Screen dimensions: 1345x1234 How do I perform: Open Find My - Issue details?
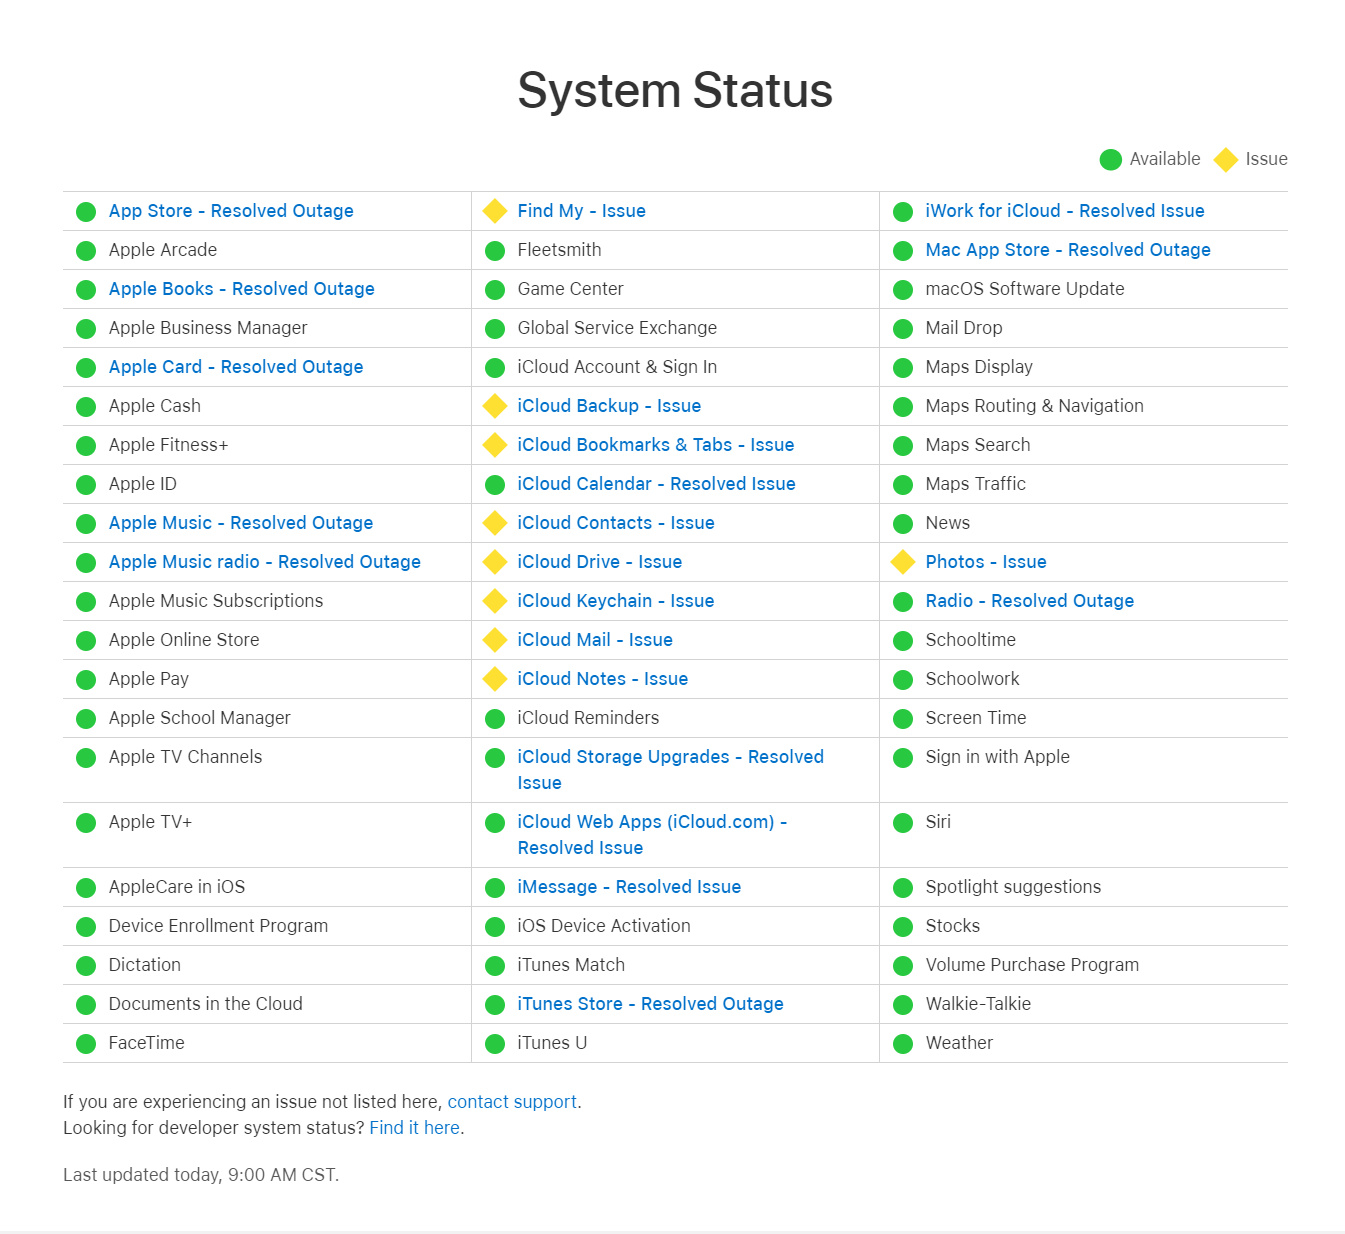click(x=581, y=211)
